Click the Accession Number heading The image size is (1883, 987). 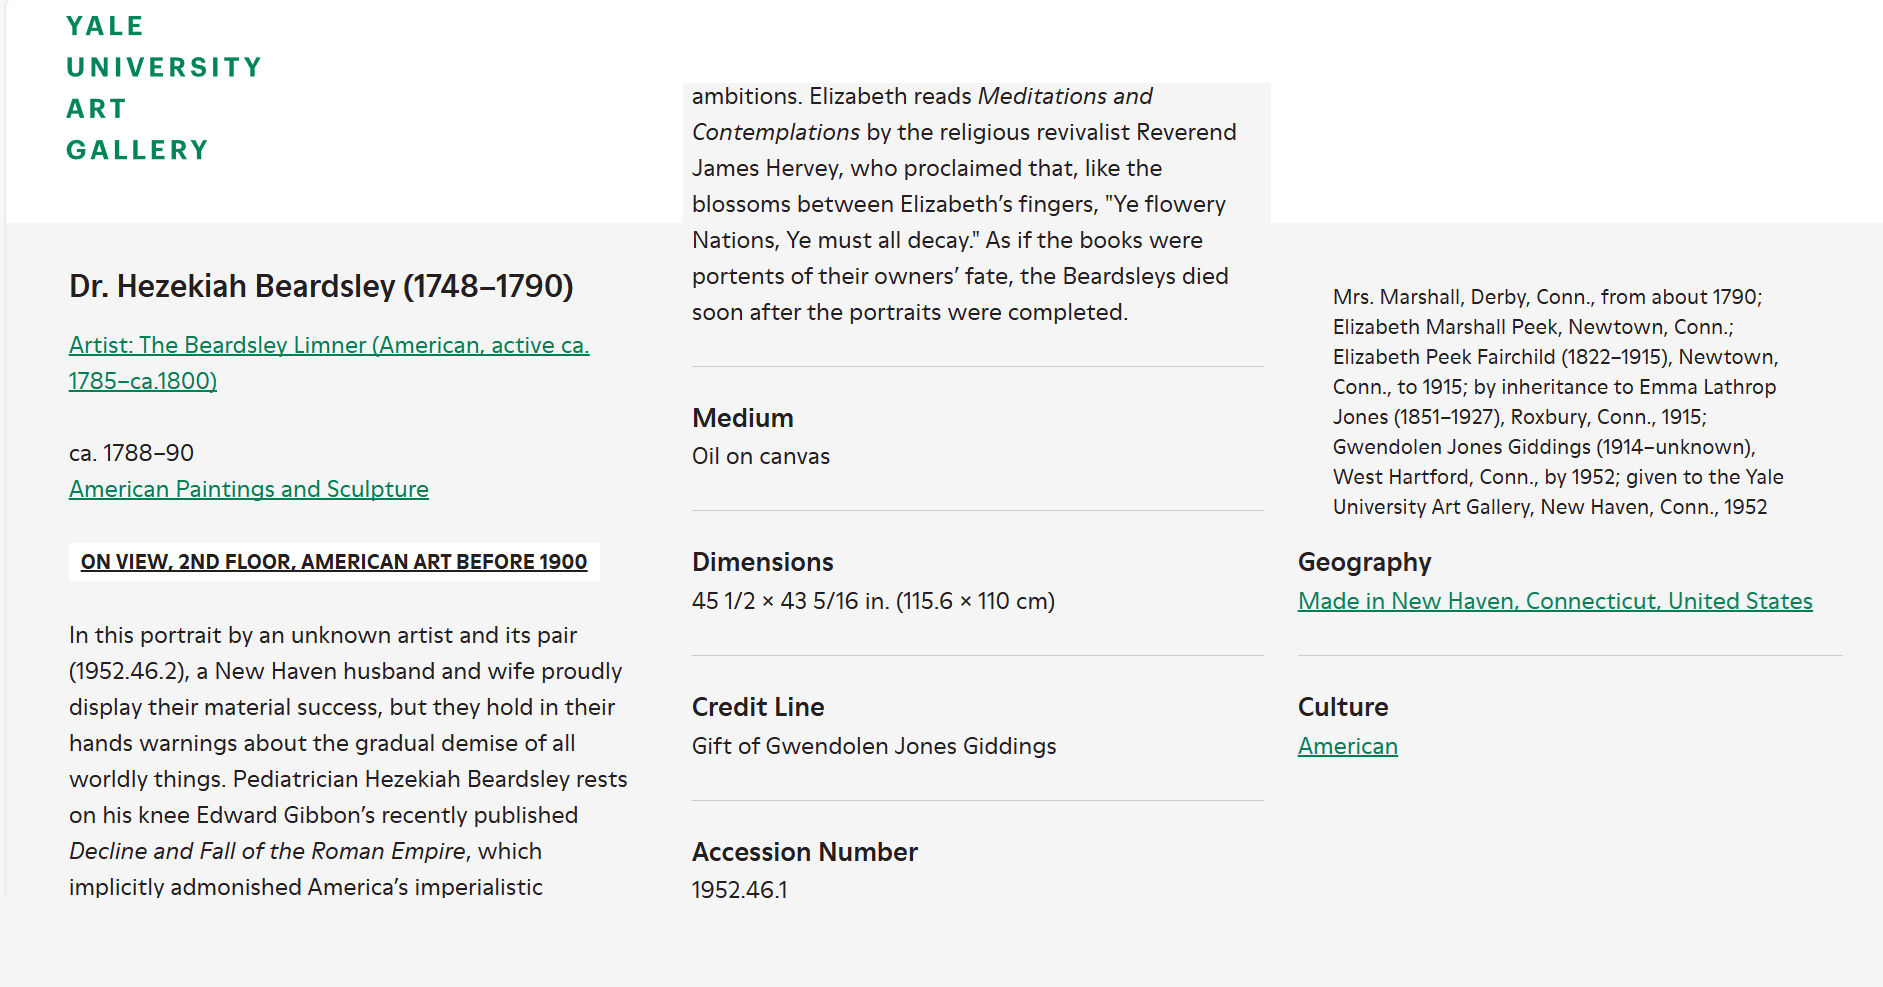click(x=804, y=852)
